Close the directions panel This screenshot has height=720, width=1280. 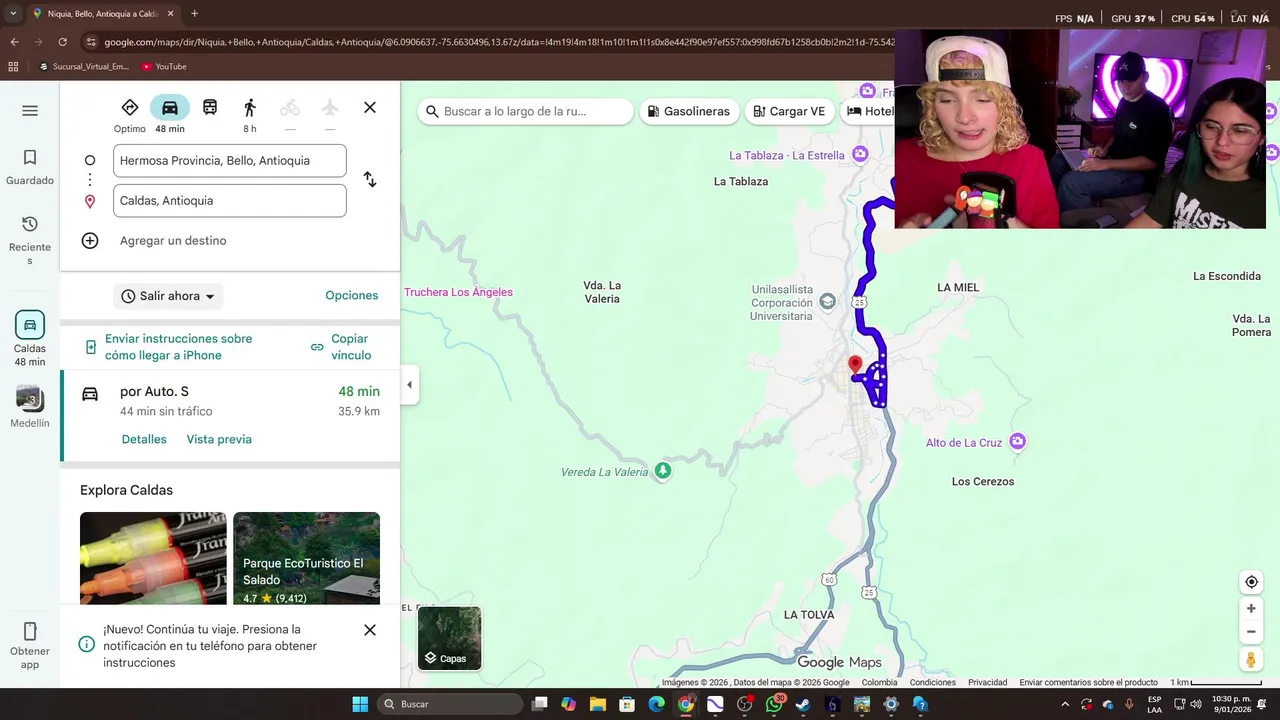pos(370,108)
